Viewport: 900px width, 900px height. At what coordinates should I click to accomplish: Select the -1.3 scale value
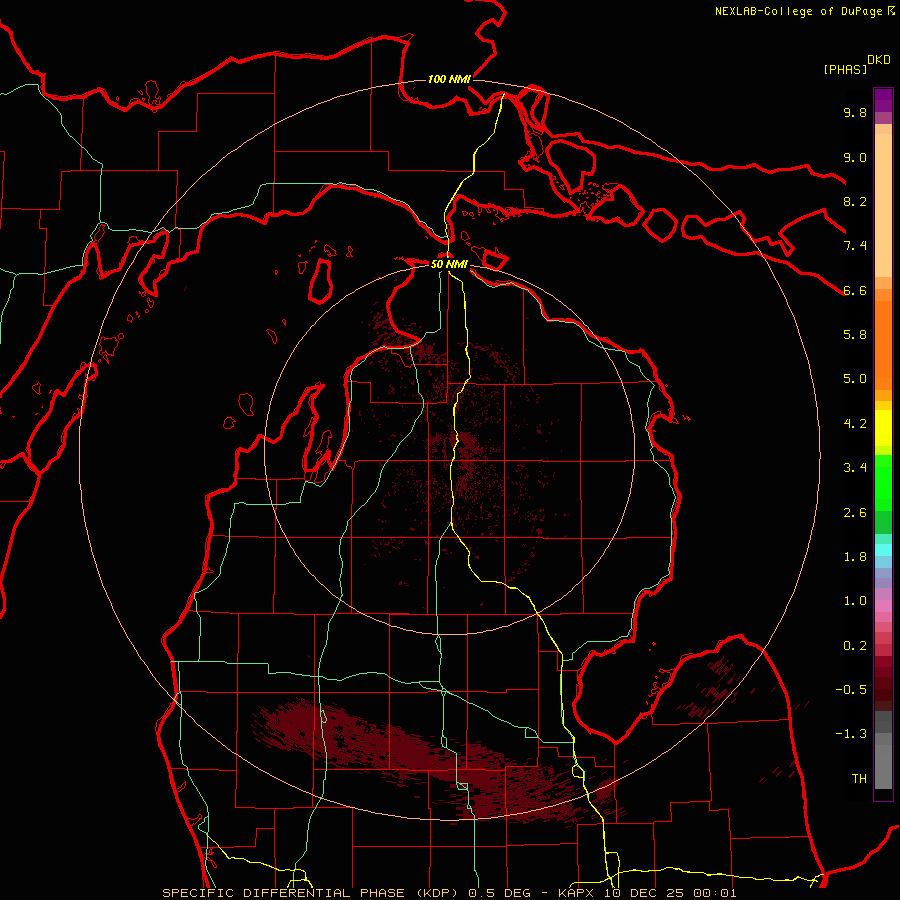pos(851,734)
